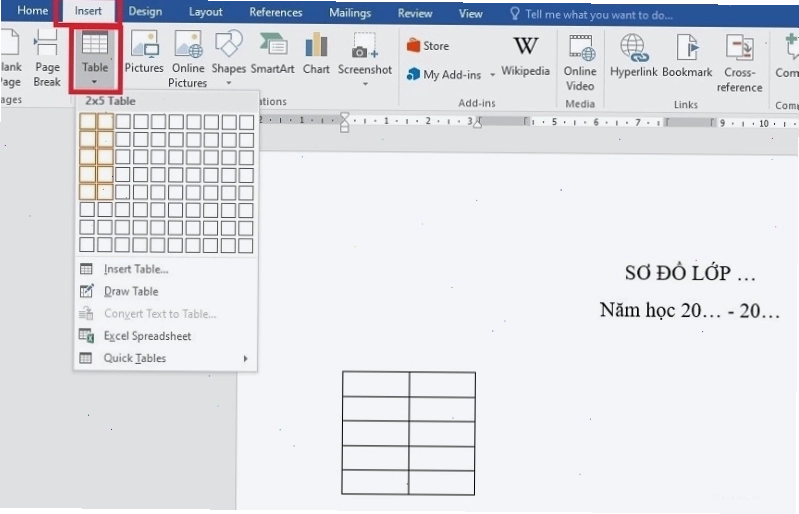The image size is (799, 514).
Task: Click the Draw Table pencil icon
Action: (x=86, y=291)
